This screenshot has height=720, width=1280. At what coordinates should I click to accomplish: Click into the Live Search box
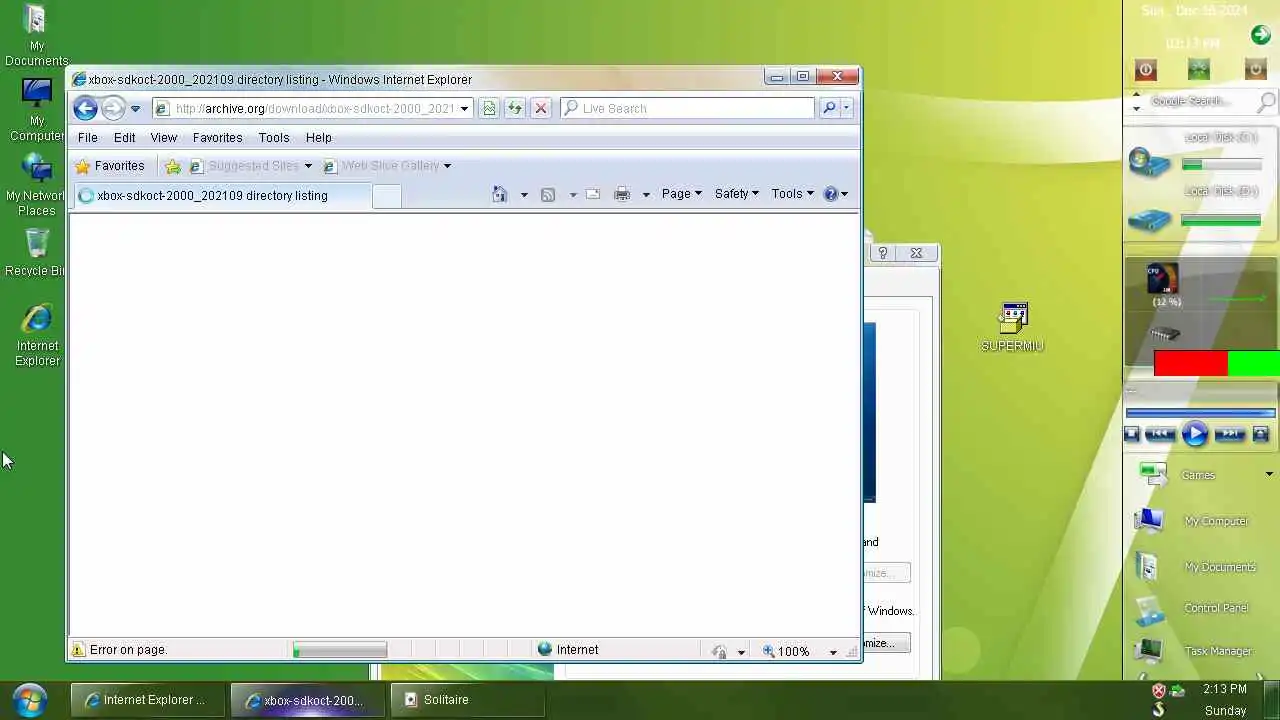tap(687, 108)
